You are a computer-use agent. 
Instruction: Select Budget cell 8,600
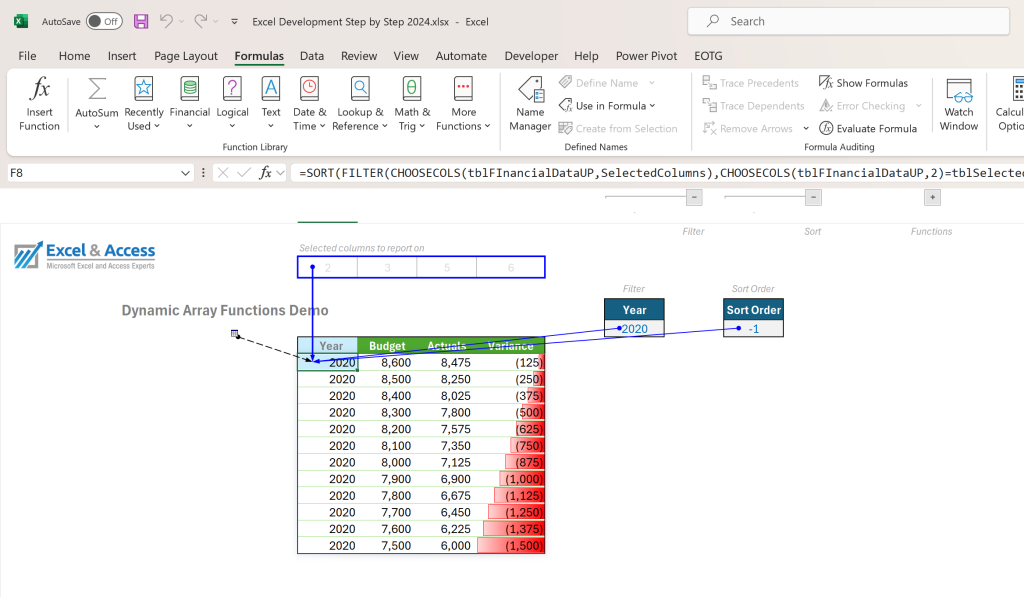click(387, 363)
